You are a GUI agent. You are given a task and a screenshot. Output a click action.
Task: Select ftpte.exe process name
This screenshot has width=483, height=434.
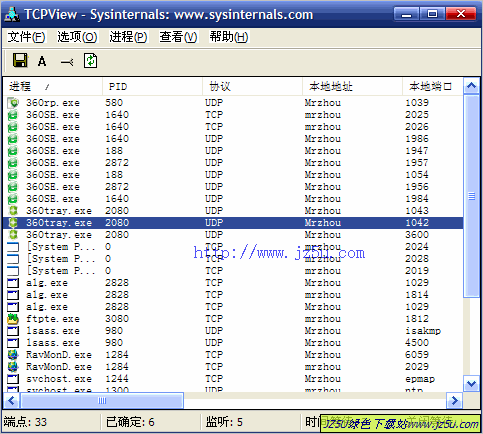pyautogui.click(x=53, y=319)
